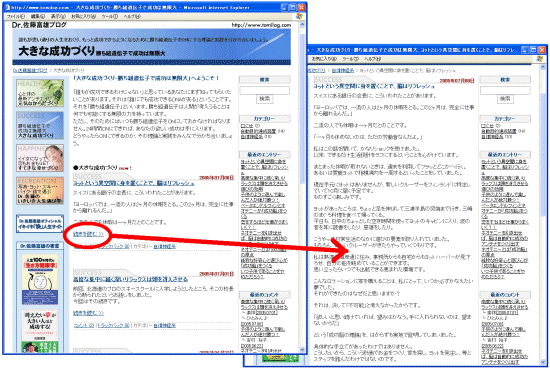The height and width of the screenshot is (368, 550).
Task: Open the RECREATION banner in left sidebar
Action: click(40, 190)
